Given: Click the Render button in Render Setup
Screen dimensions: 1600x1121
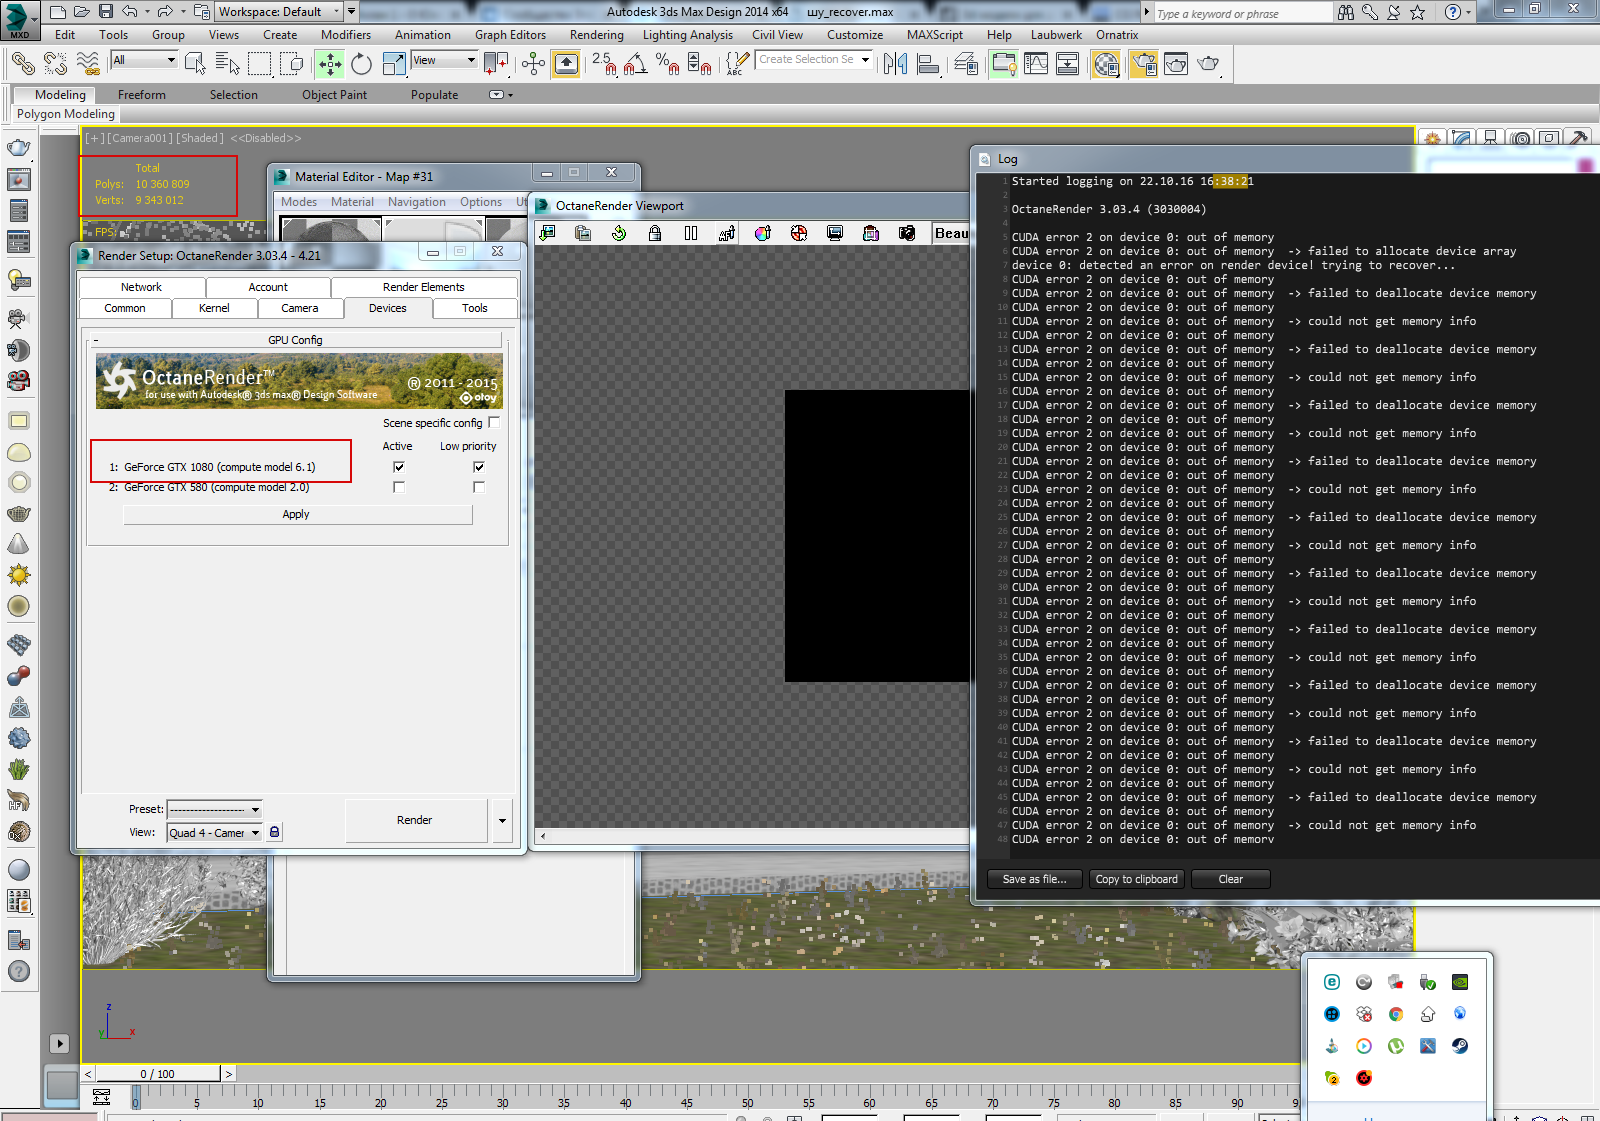Looking at the screenshot, I should point(416,820).
